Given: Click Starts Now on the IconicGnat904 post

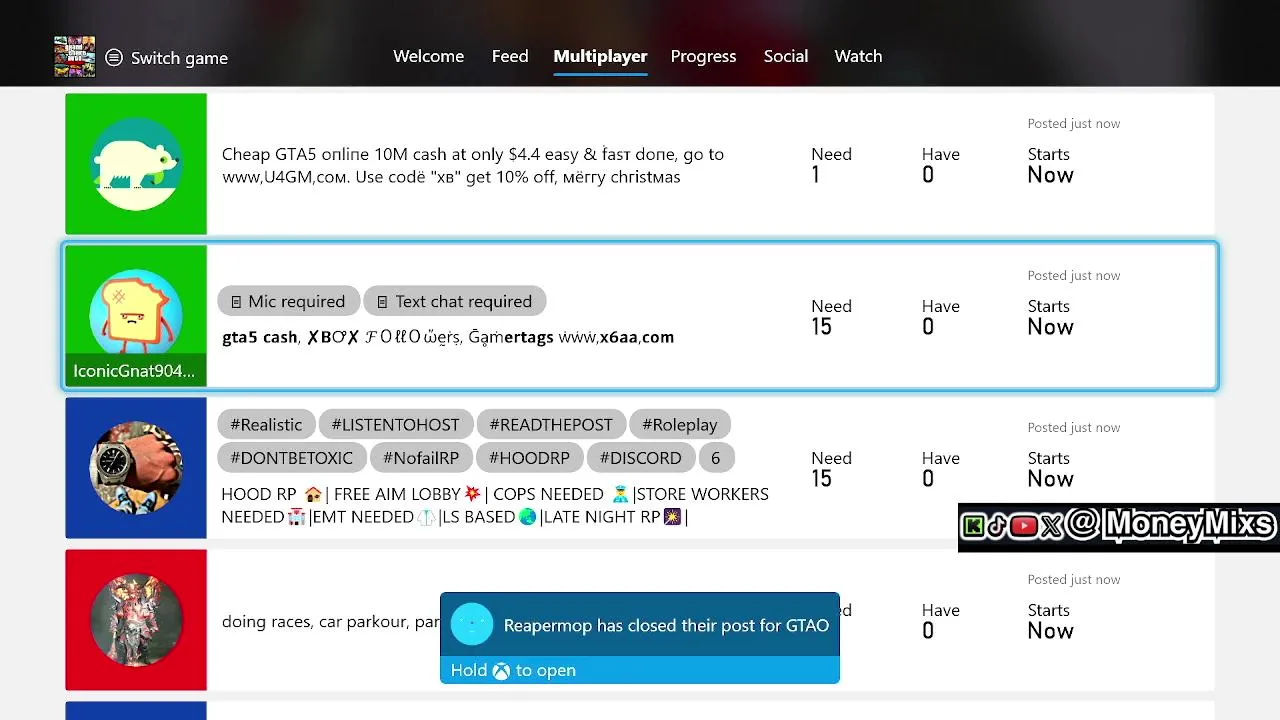Looking at the screenshot, I should 1050,316.
